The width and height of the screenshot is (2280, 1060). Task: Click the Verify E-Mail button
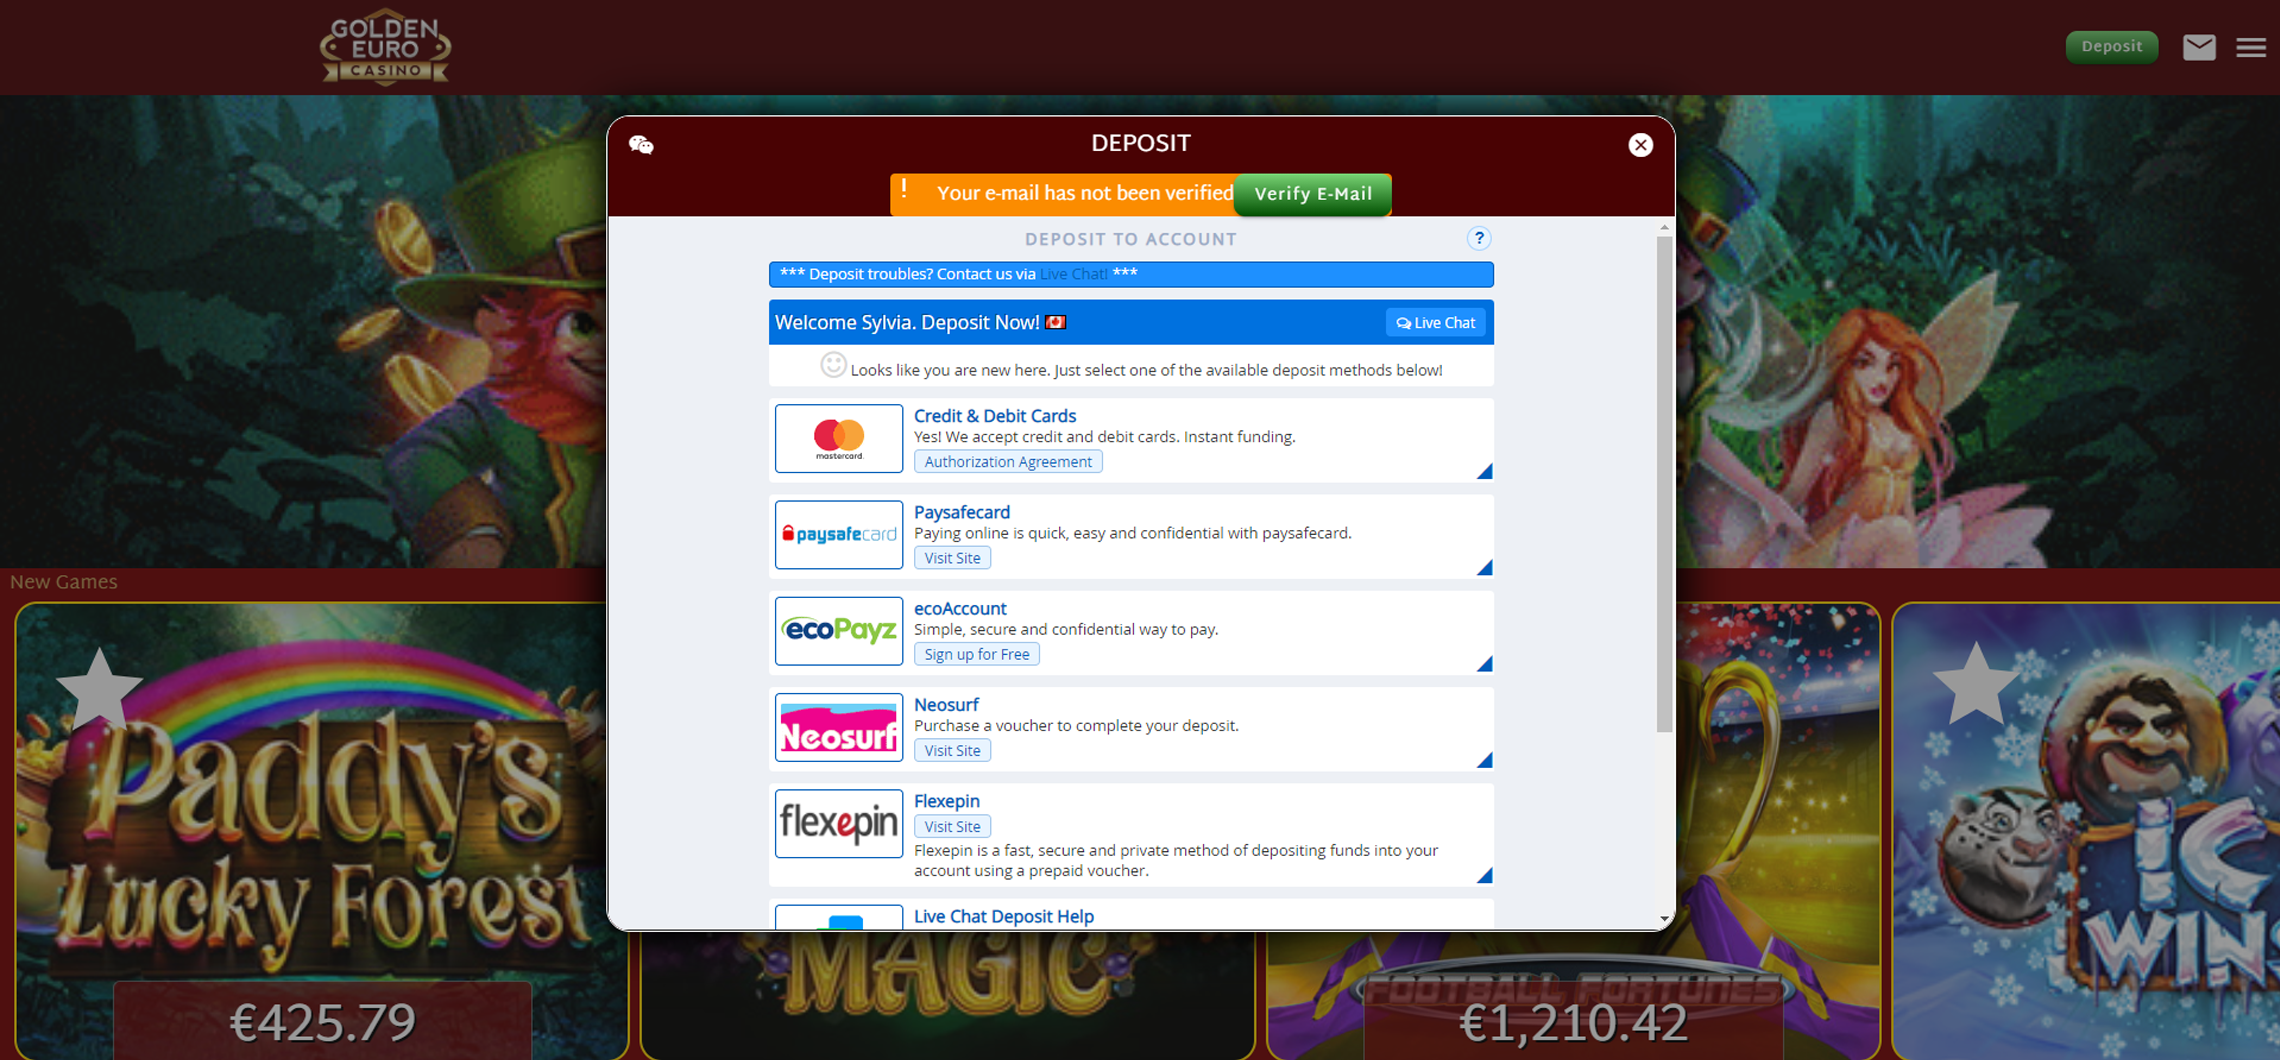(x=1313, y=194)
